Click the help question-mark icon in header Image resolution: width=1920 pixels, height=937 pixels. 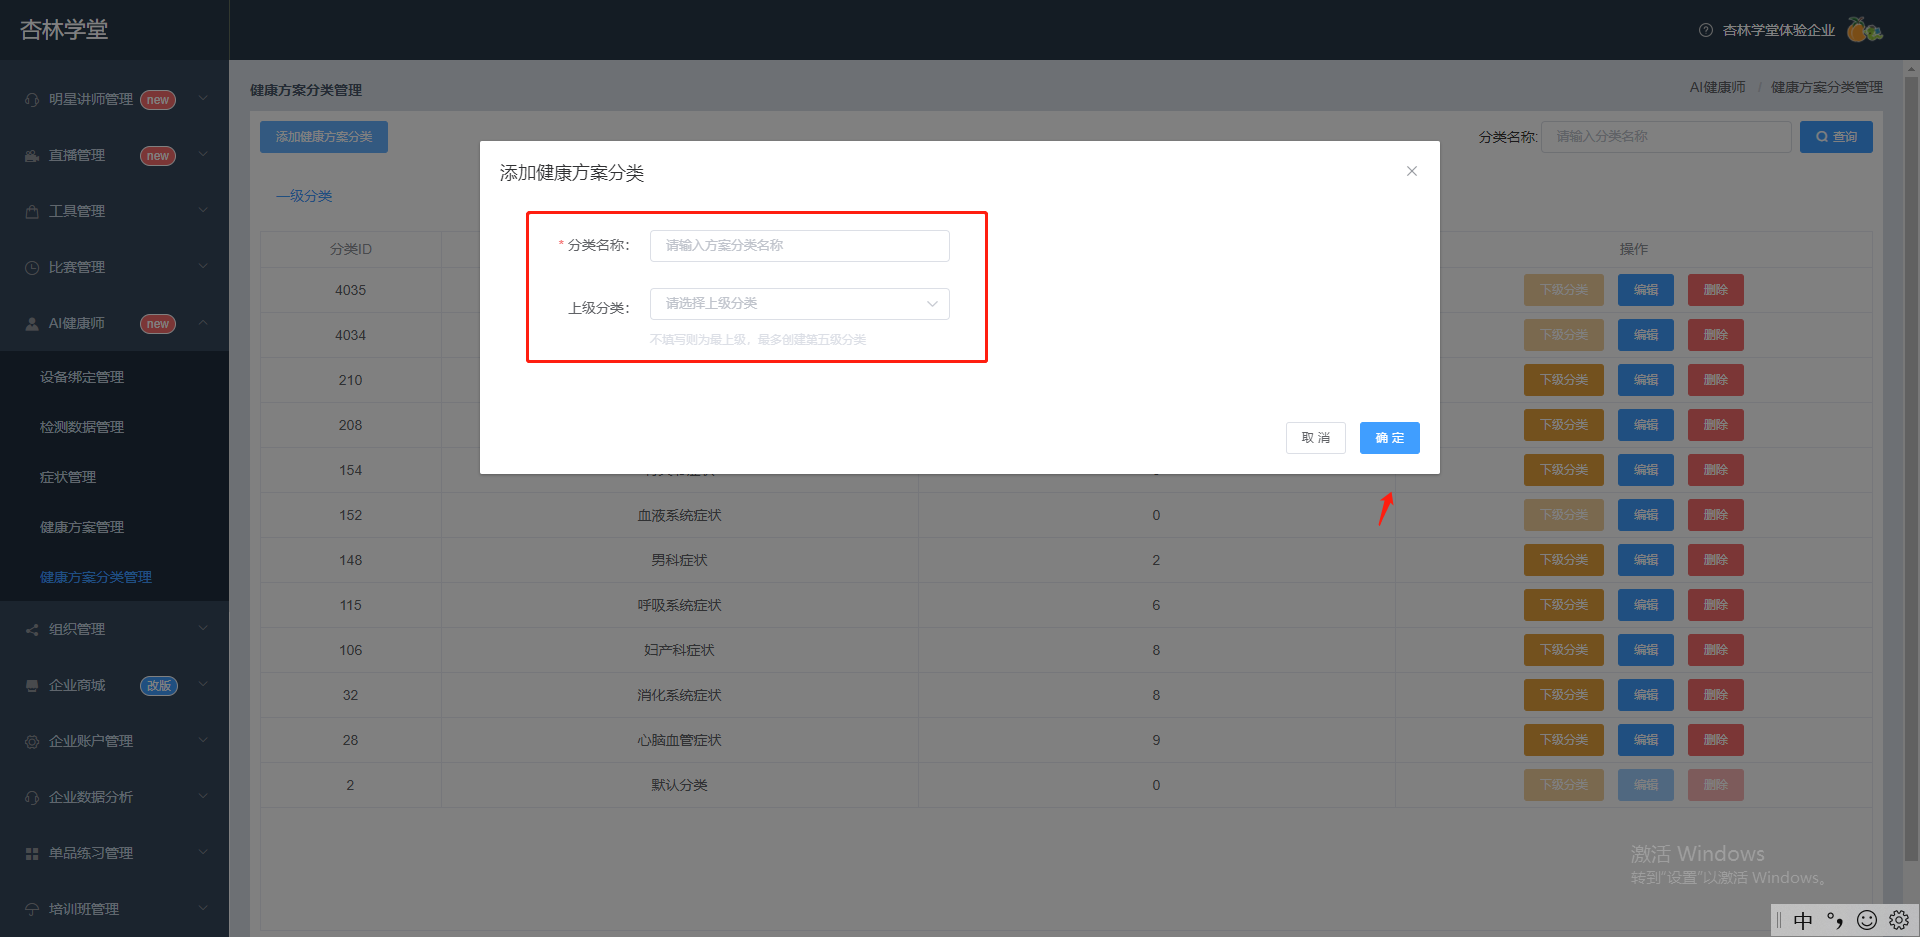(1706, 30)
